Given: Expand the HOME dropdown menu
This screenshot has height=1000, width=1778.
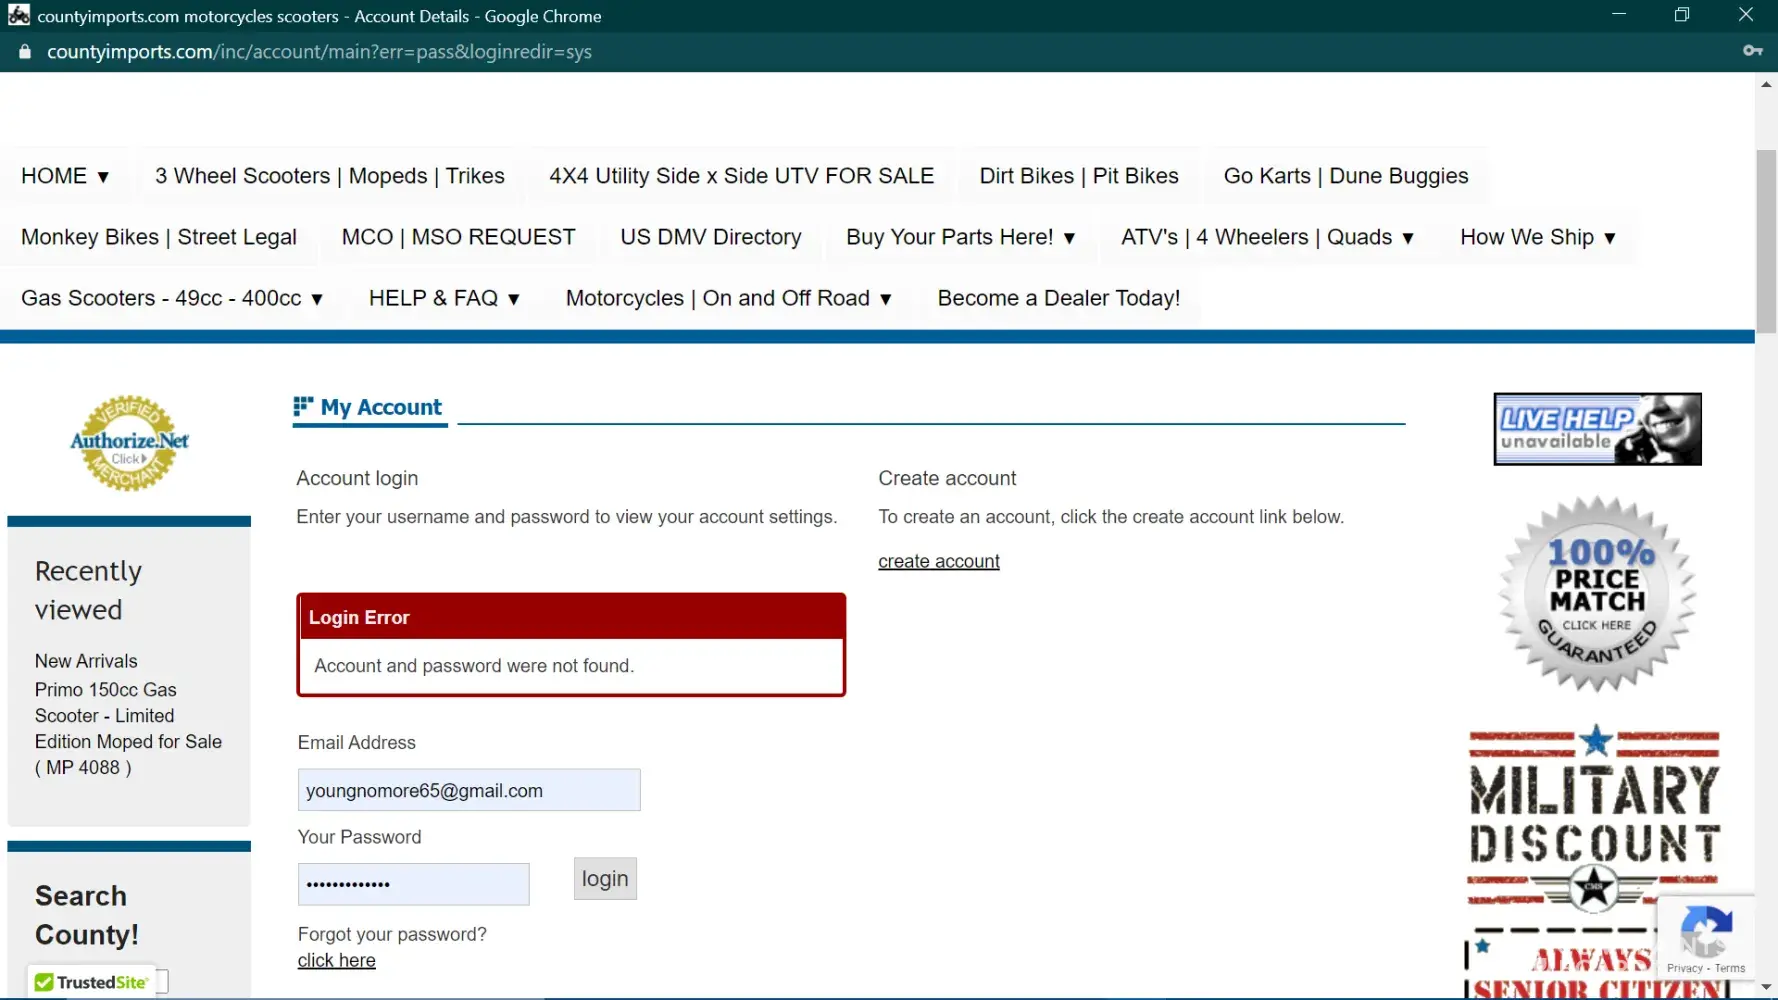Looking at the screenshot, I should point(65,176).
